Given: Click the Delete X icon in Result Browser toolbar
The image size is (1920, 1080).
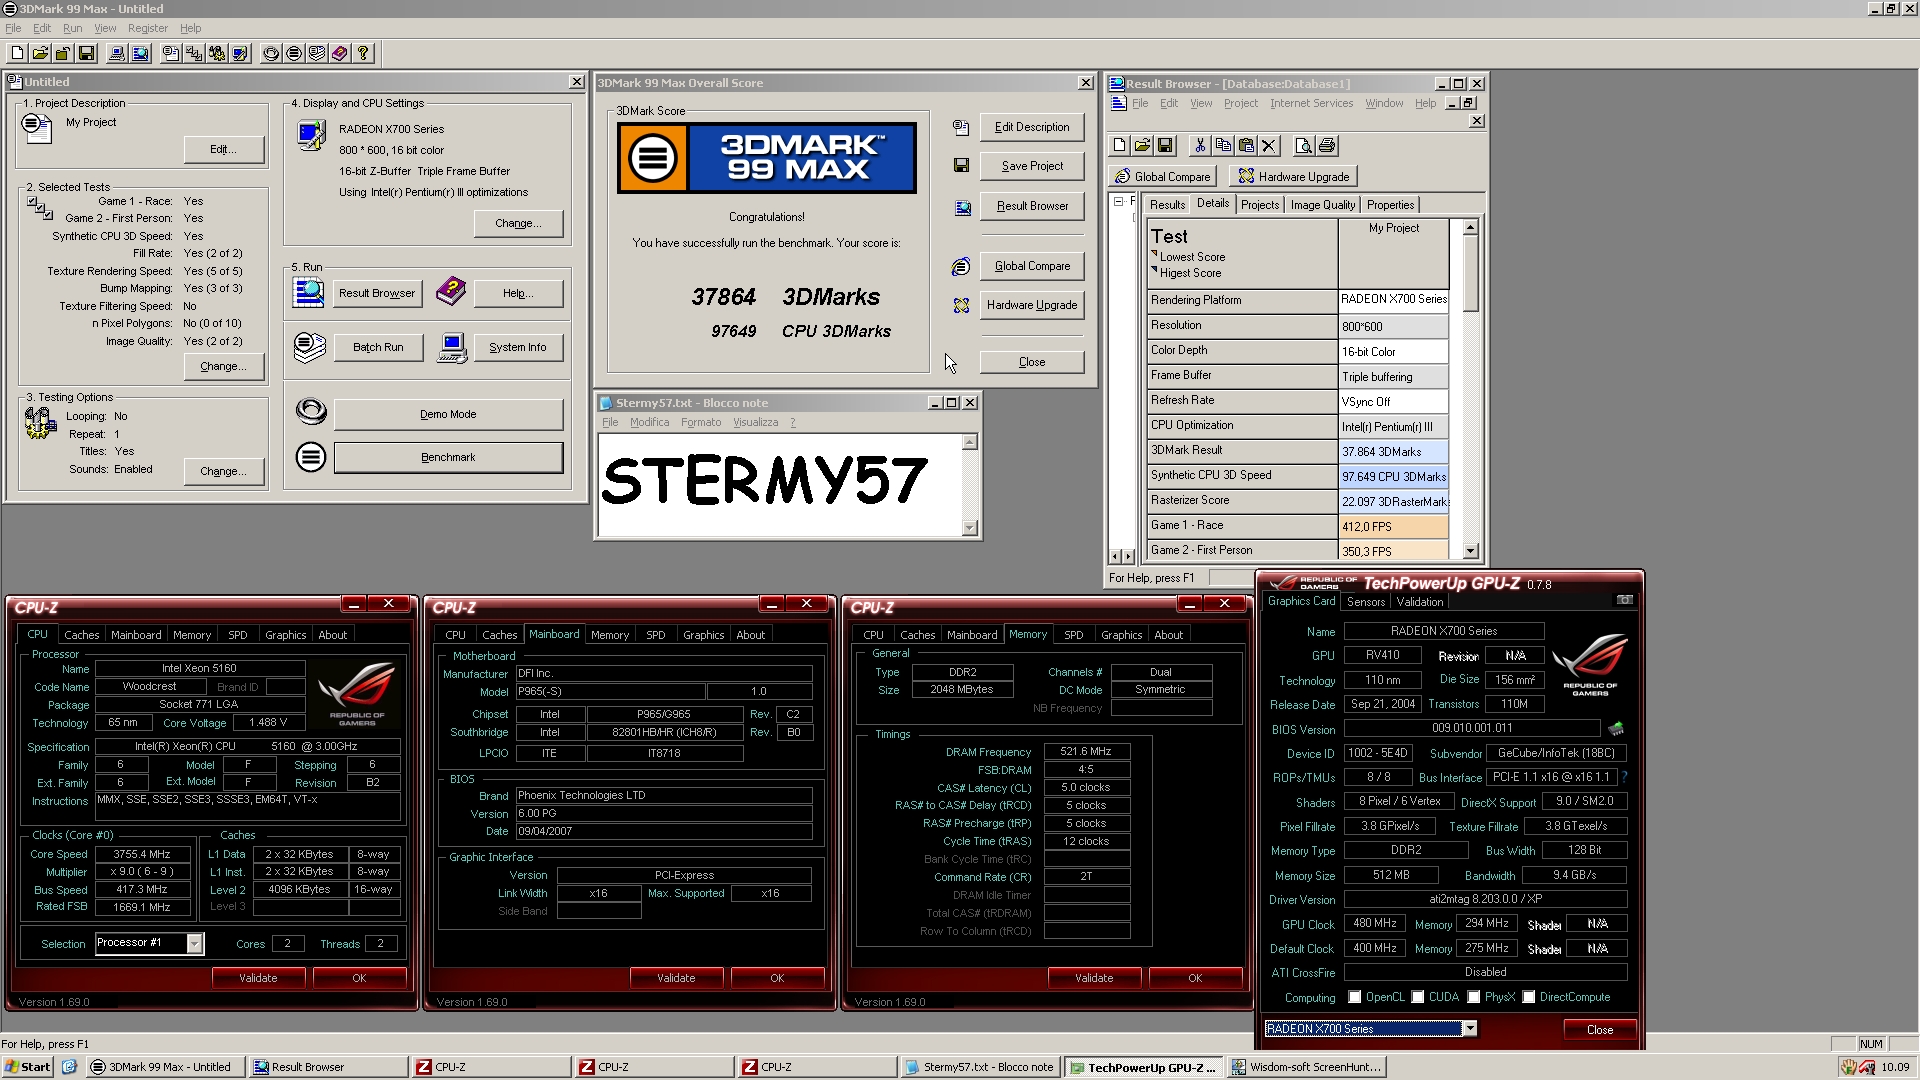Looking at the screenshot, I should point(1269,146).
